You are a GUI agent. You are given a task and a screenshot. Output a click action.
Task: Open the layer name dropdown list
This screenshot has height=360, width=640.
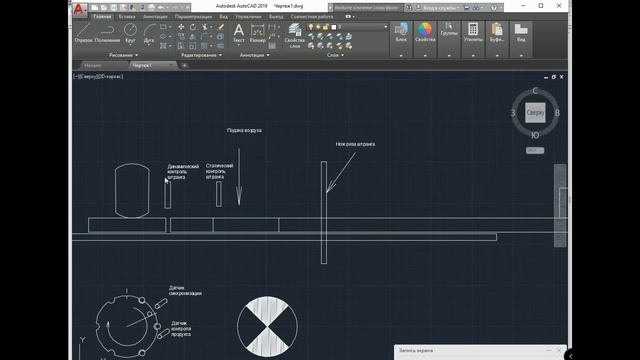tap(385, 27)
